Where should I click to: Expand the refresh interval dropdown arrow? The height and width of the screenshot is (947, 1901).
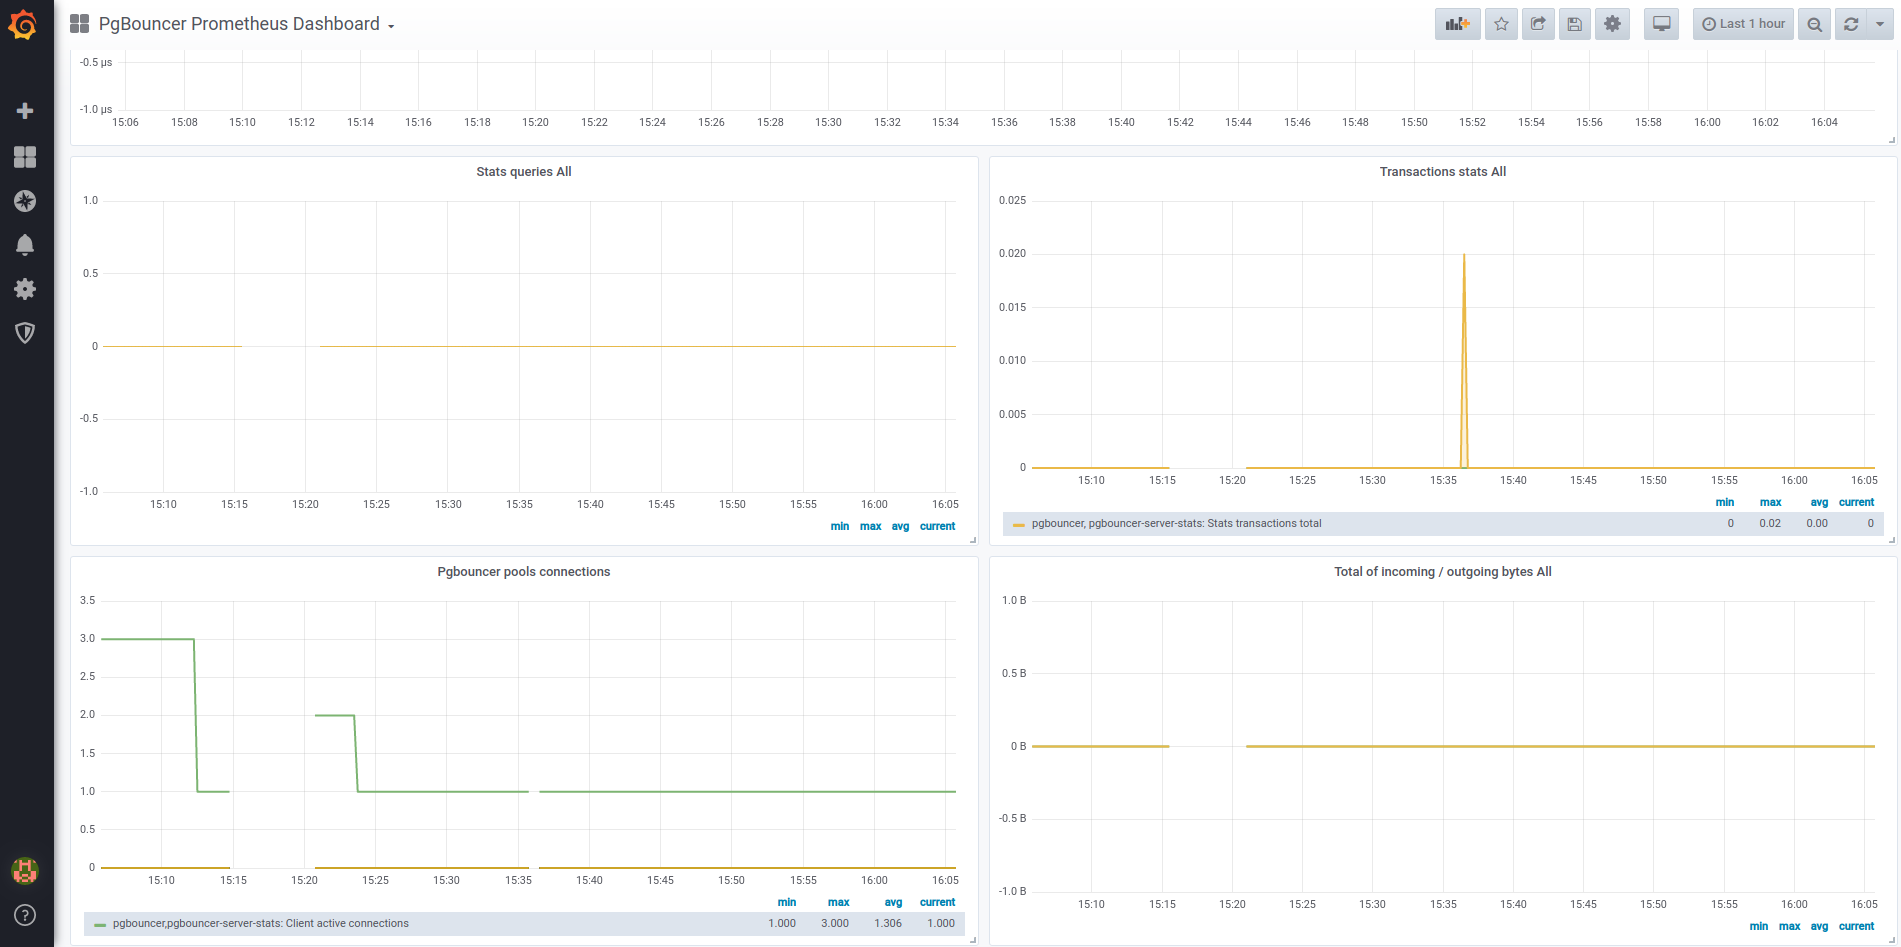point(1880,24)
